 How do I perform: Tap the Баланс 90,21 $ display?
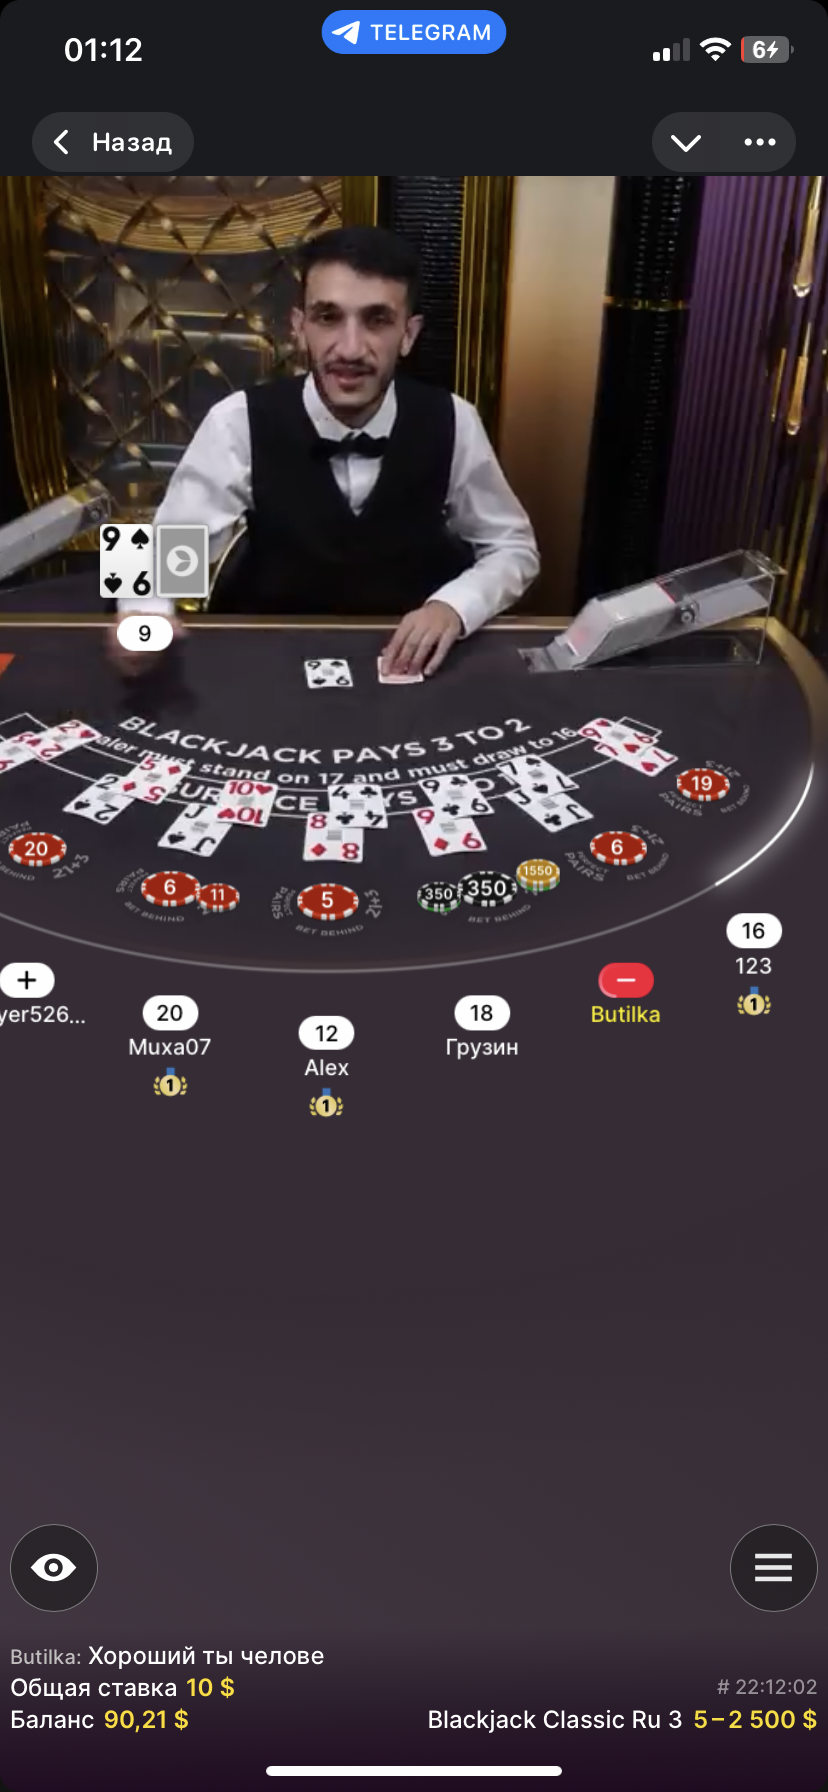point(99,1720)
